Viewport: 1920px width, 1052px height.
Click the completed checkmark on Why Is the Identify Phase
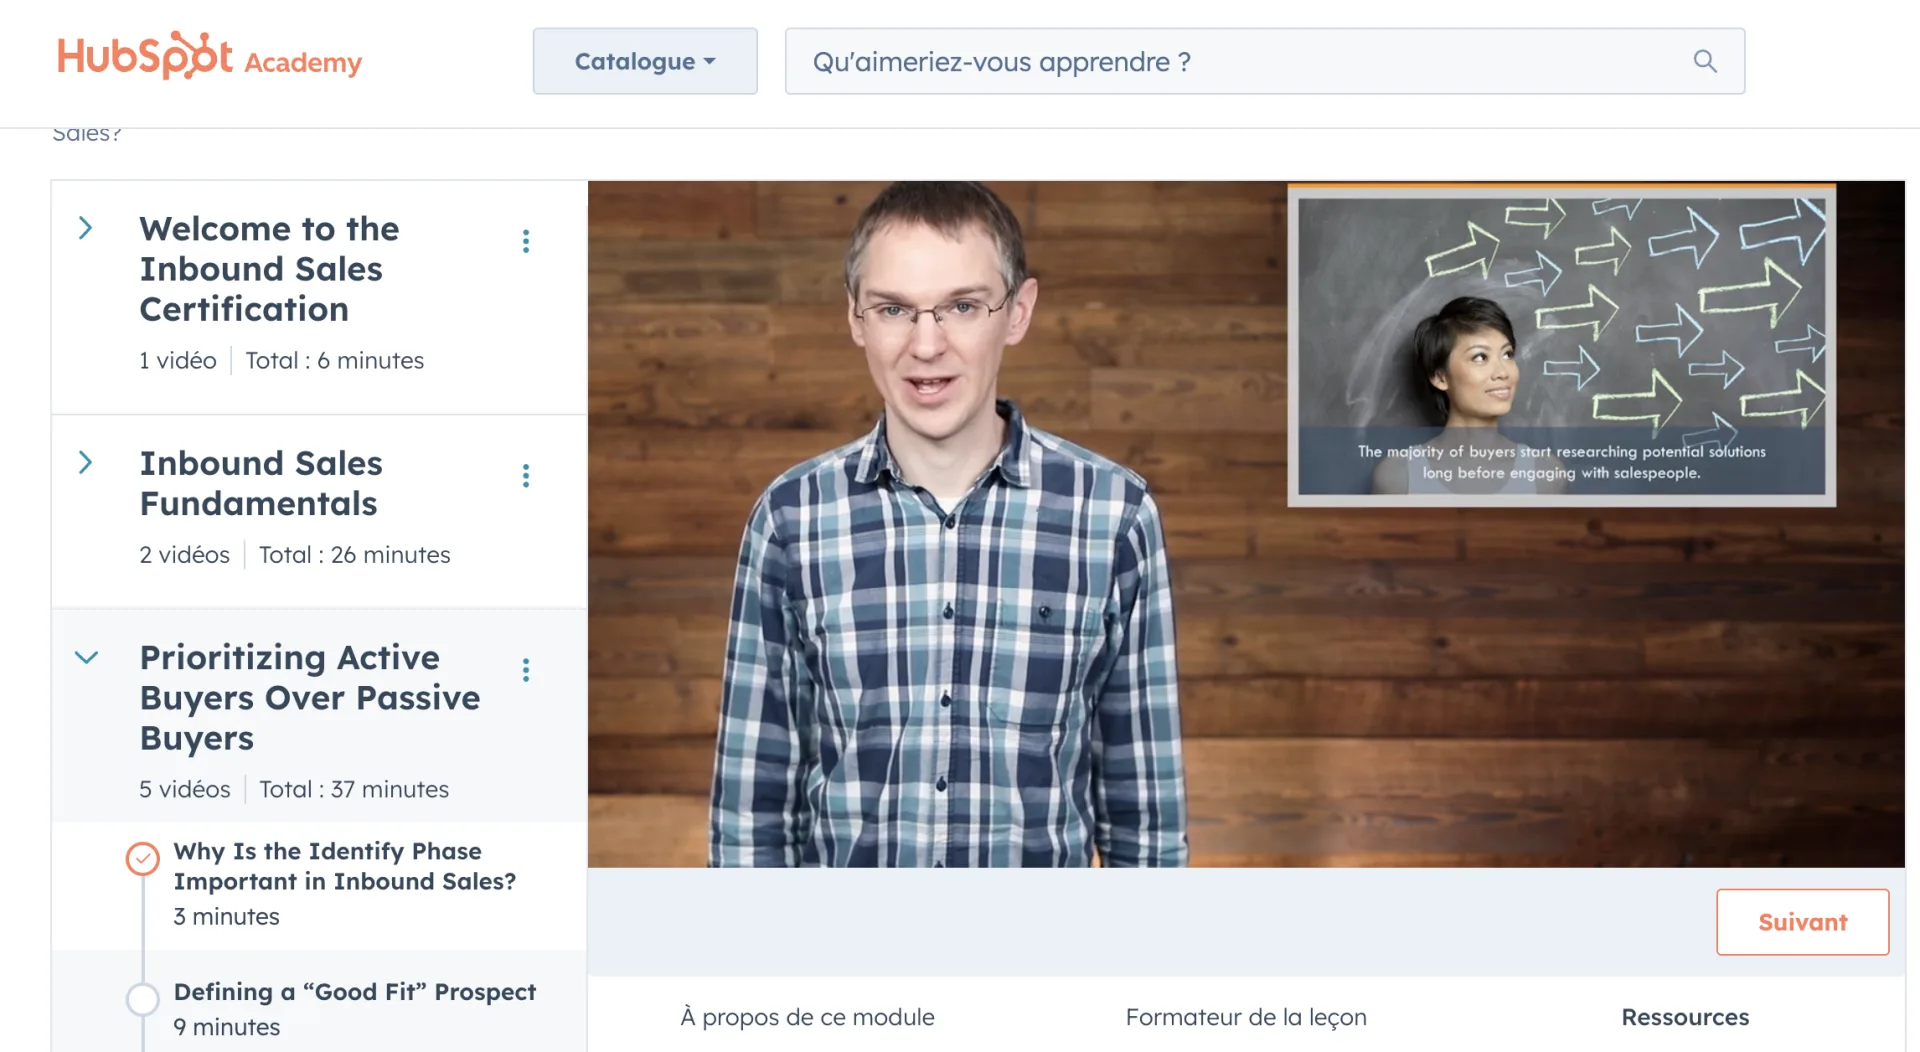pyautogui.click(x=142, y=858)
